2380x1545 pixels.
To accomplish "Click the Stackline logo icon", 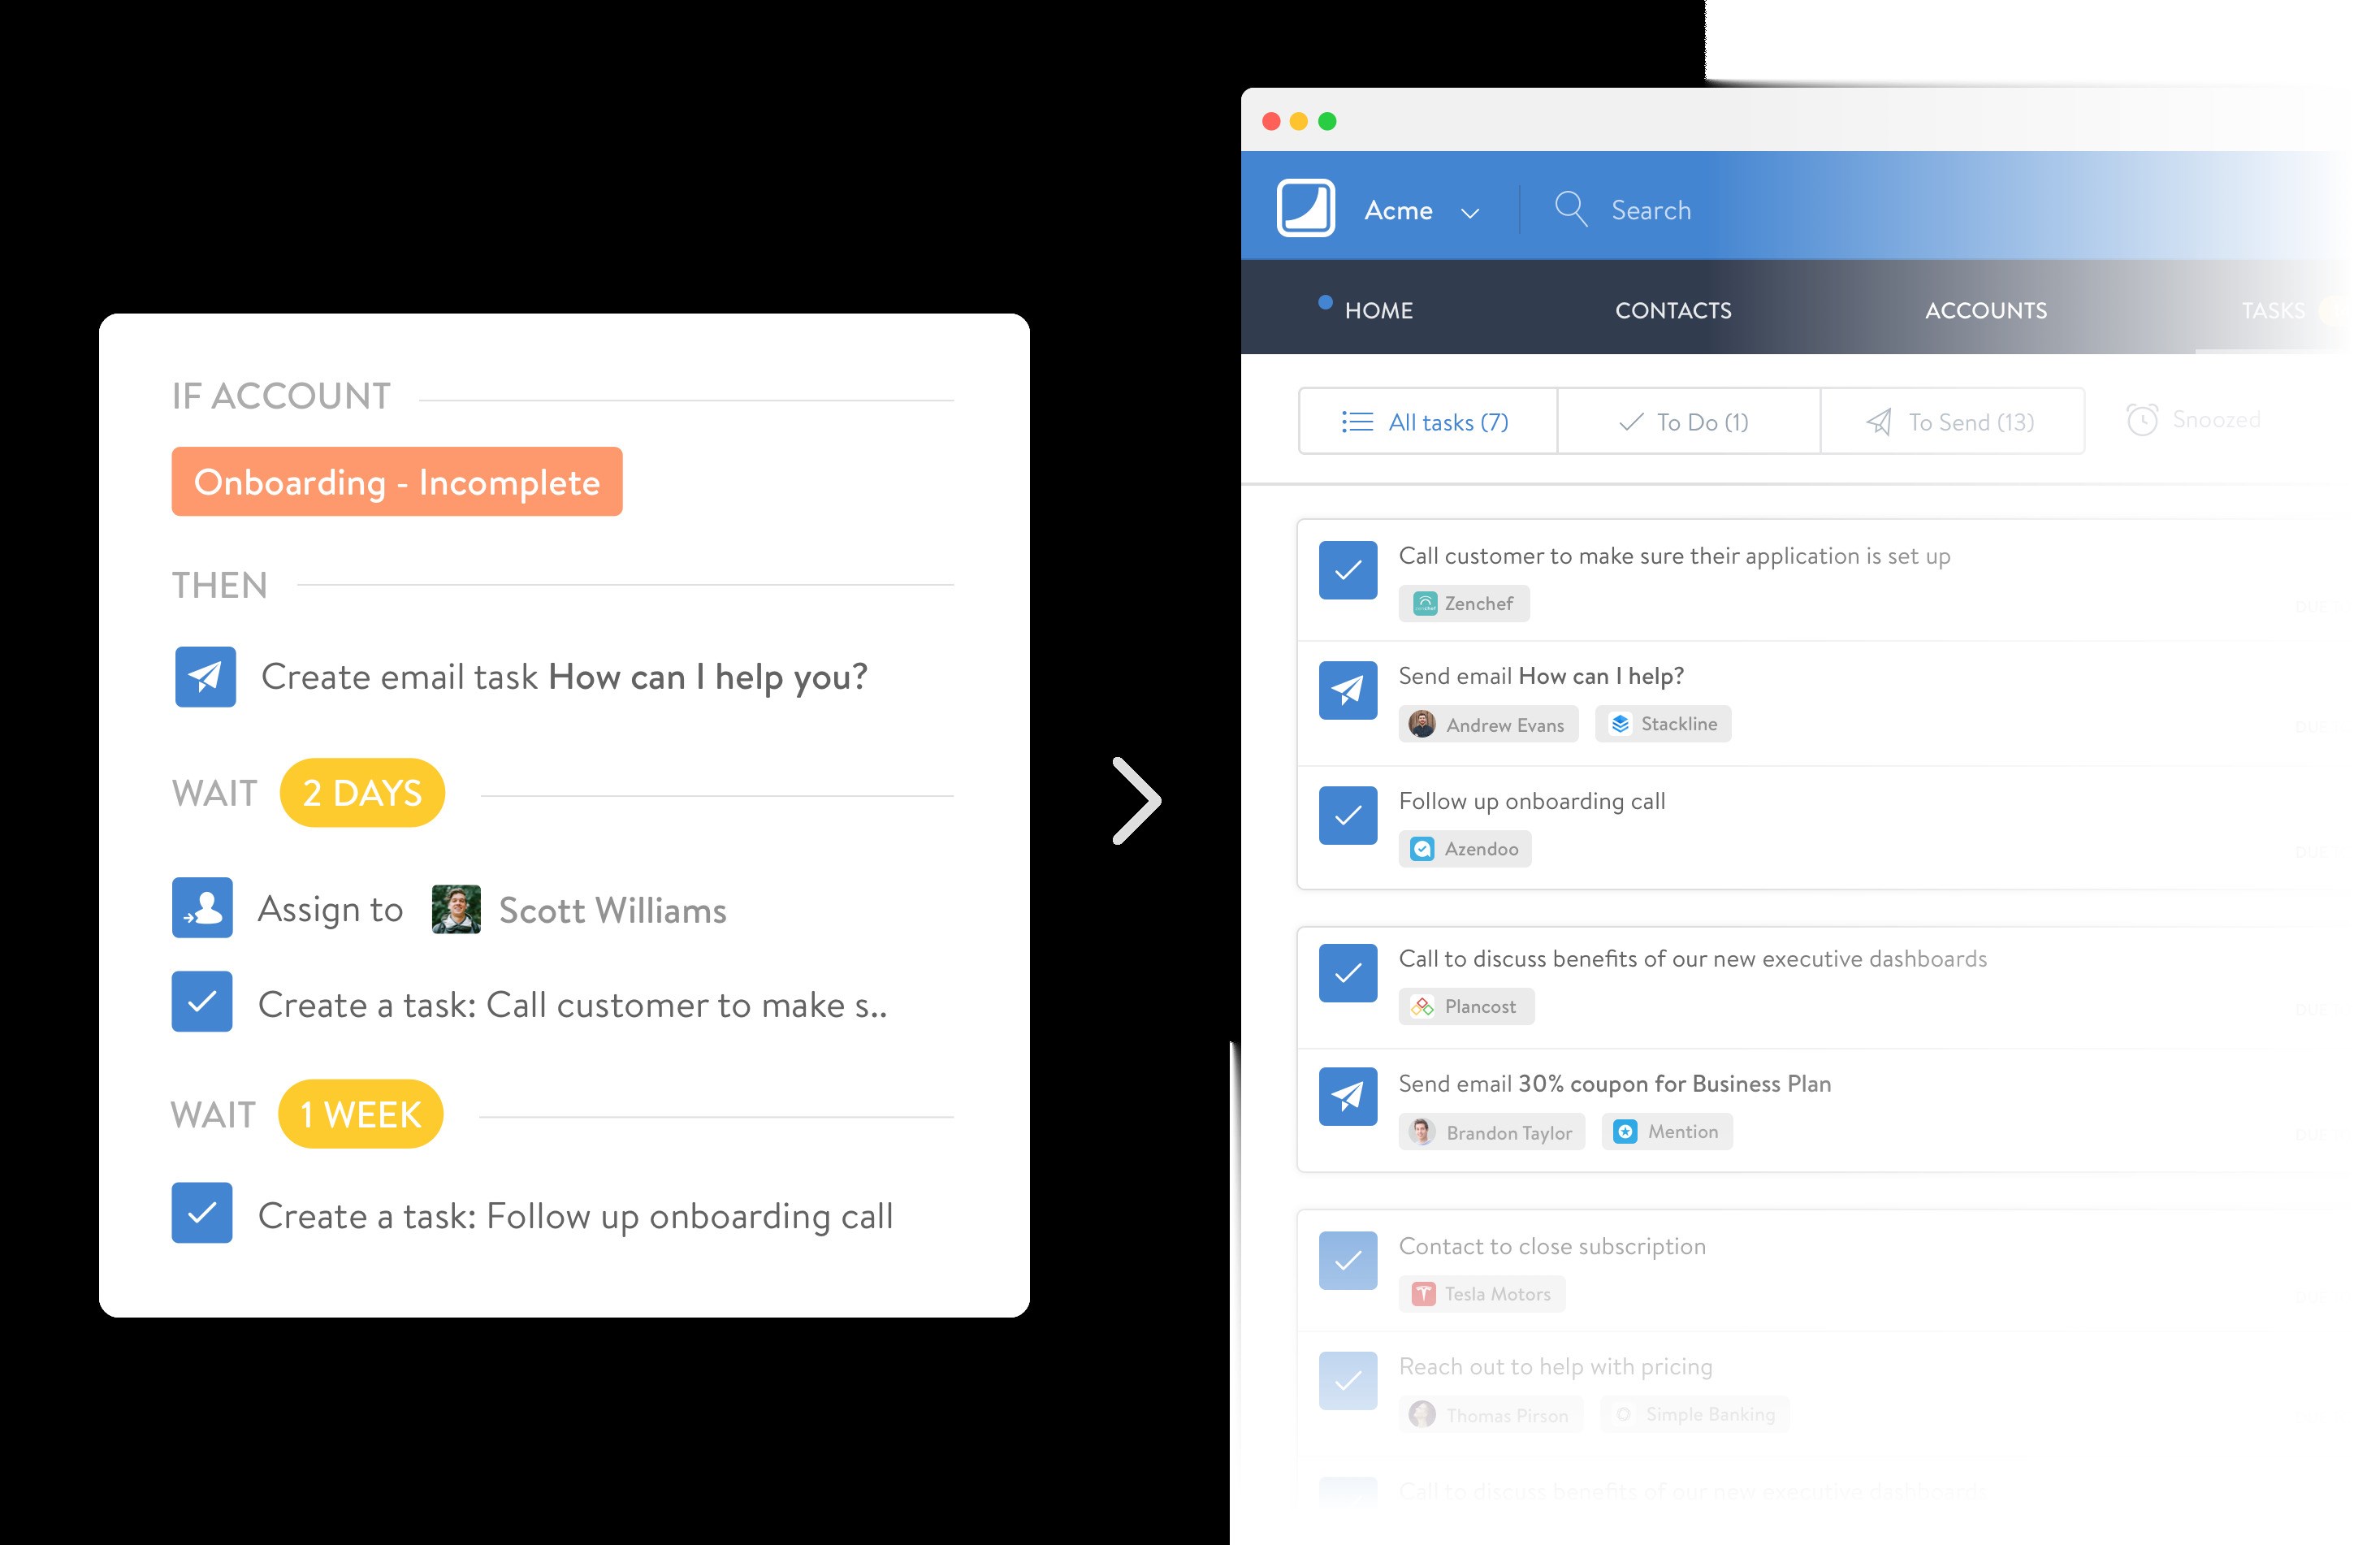I will click(1620, 724).
